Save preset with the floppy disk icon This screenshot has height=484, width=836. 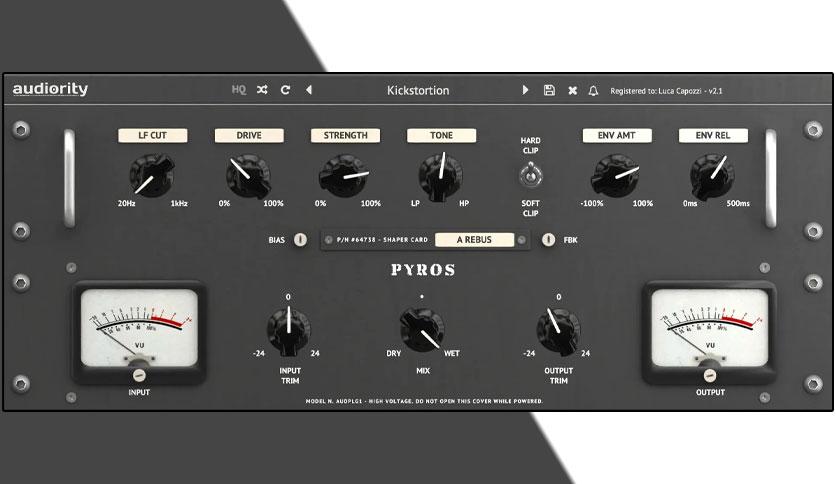(x=549, y=90)
